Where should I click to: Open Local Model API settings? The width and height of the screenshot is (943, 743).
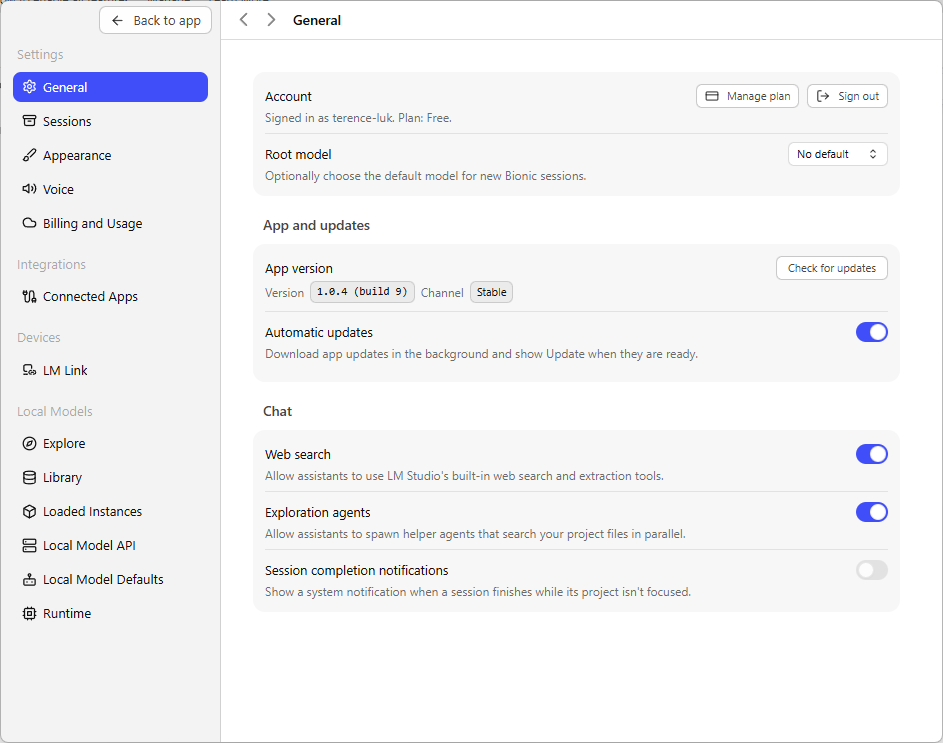tap(111, 546)
